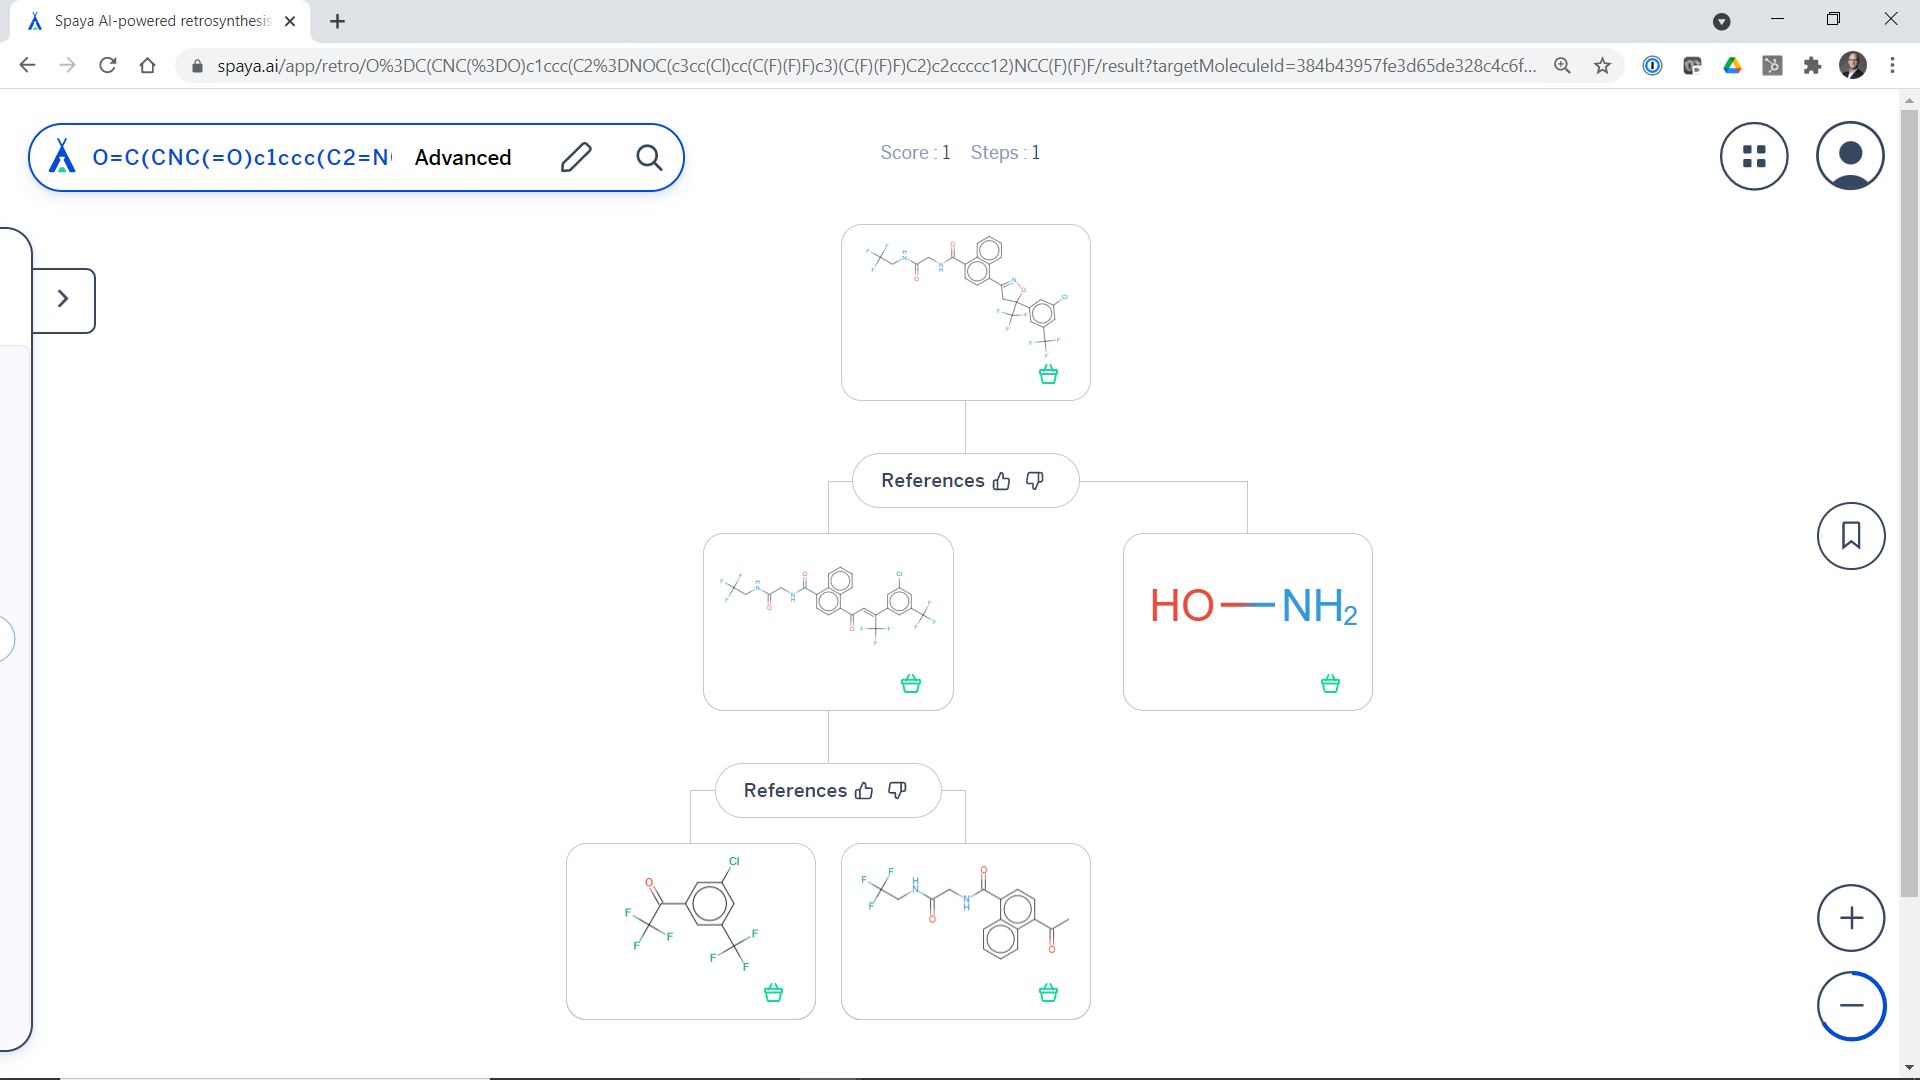This screenshot has height=1080, width=1920.
Task: Expand the left side panel chevron
Action: tap(63, 299)
